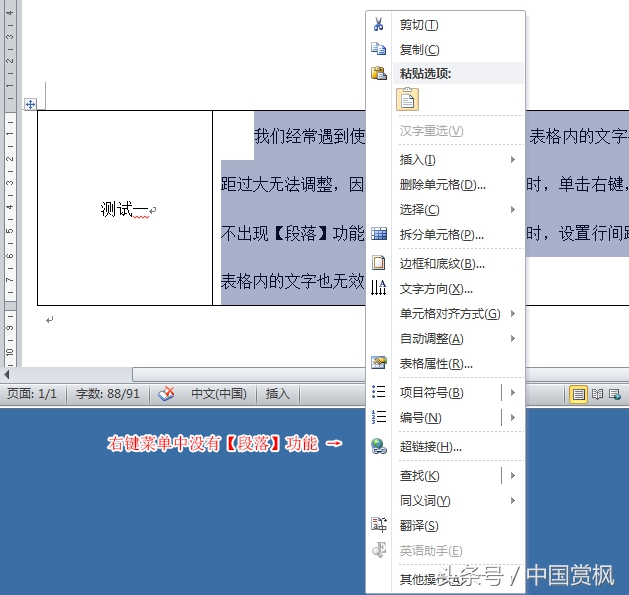Viewport: 629px width, 595px height.
Task: Click the text 表格内的文字也无效
Action: tap(292, 281)
